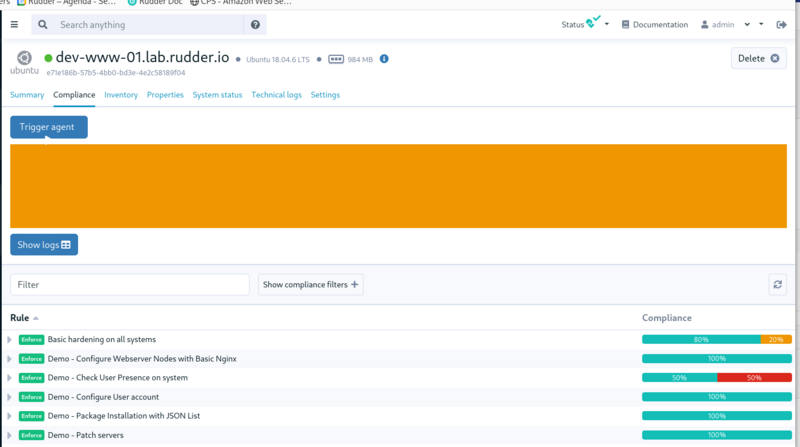Open the Documentation link
800x447 pixels.
point(655,24)
